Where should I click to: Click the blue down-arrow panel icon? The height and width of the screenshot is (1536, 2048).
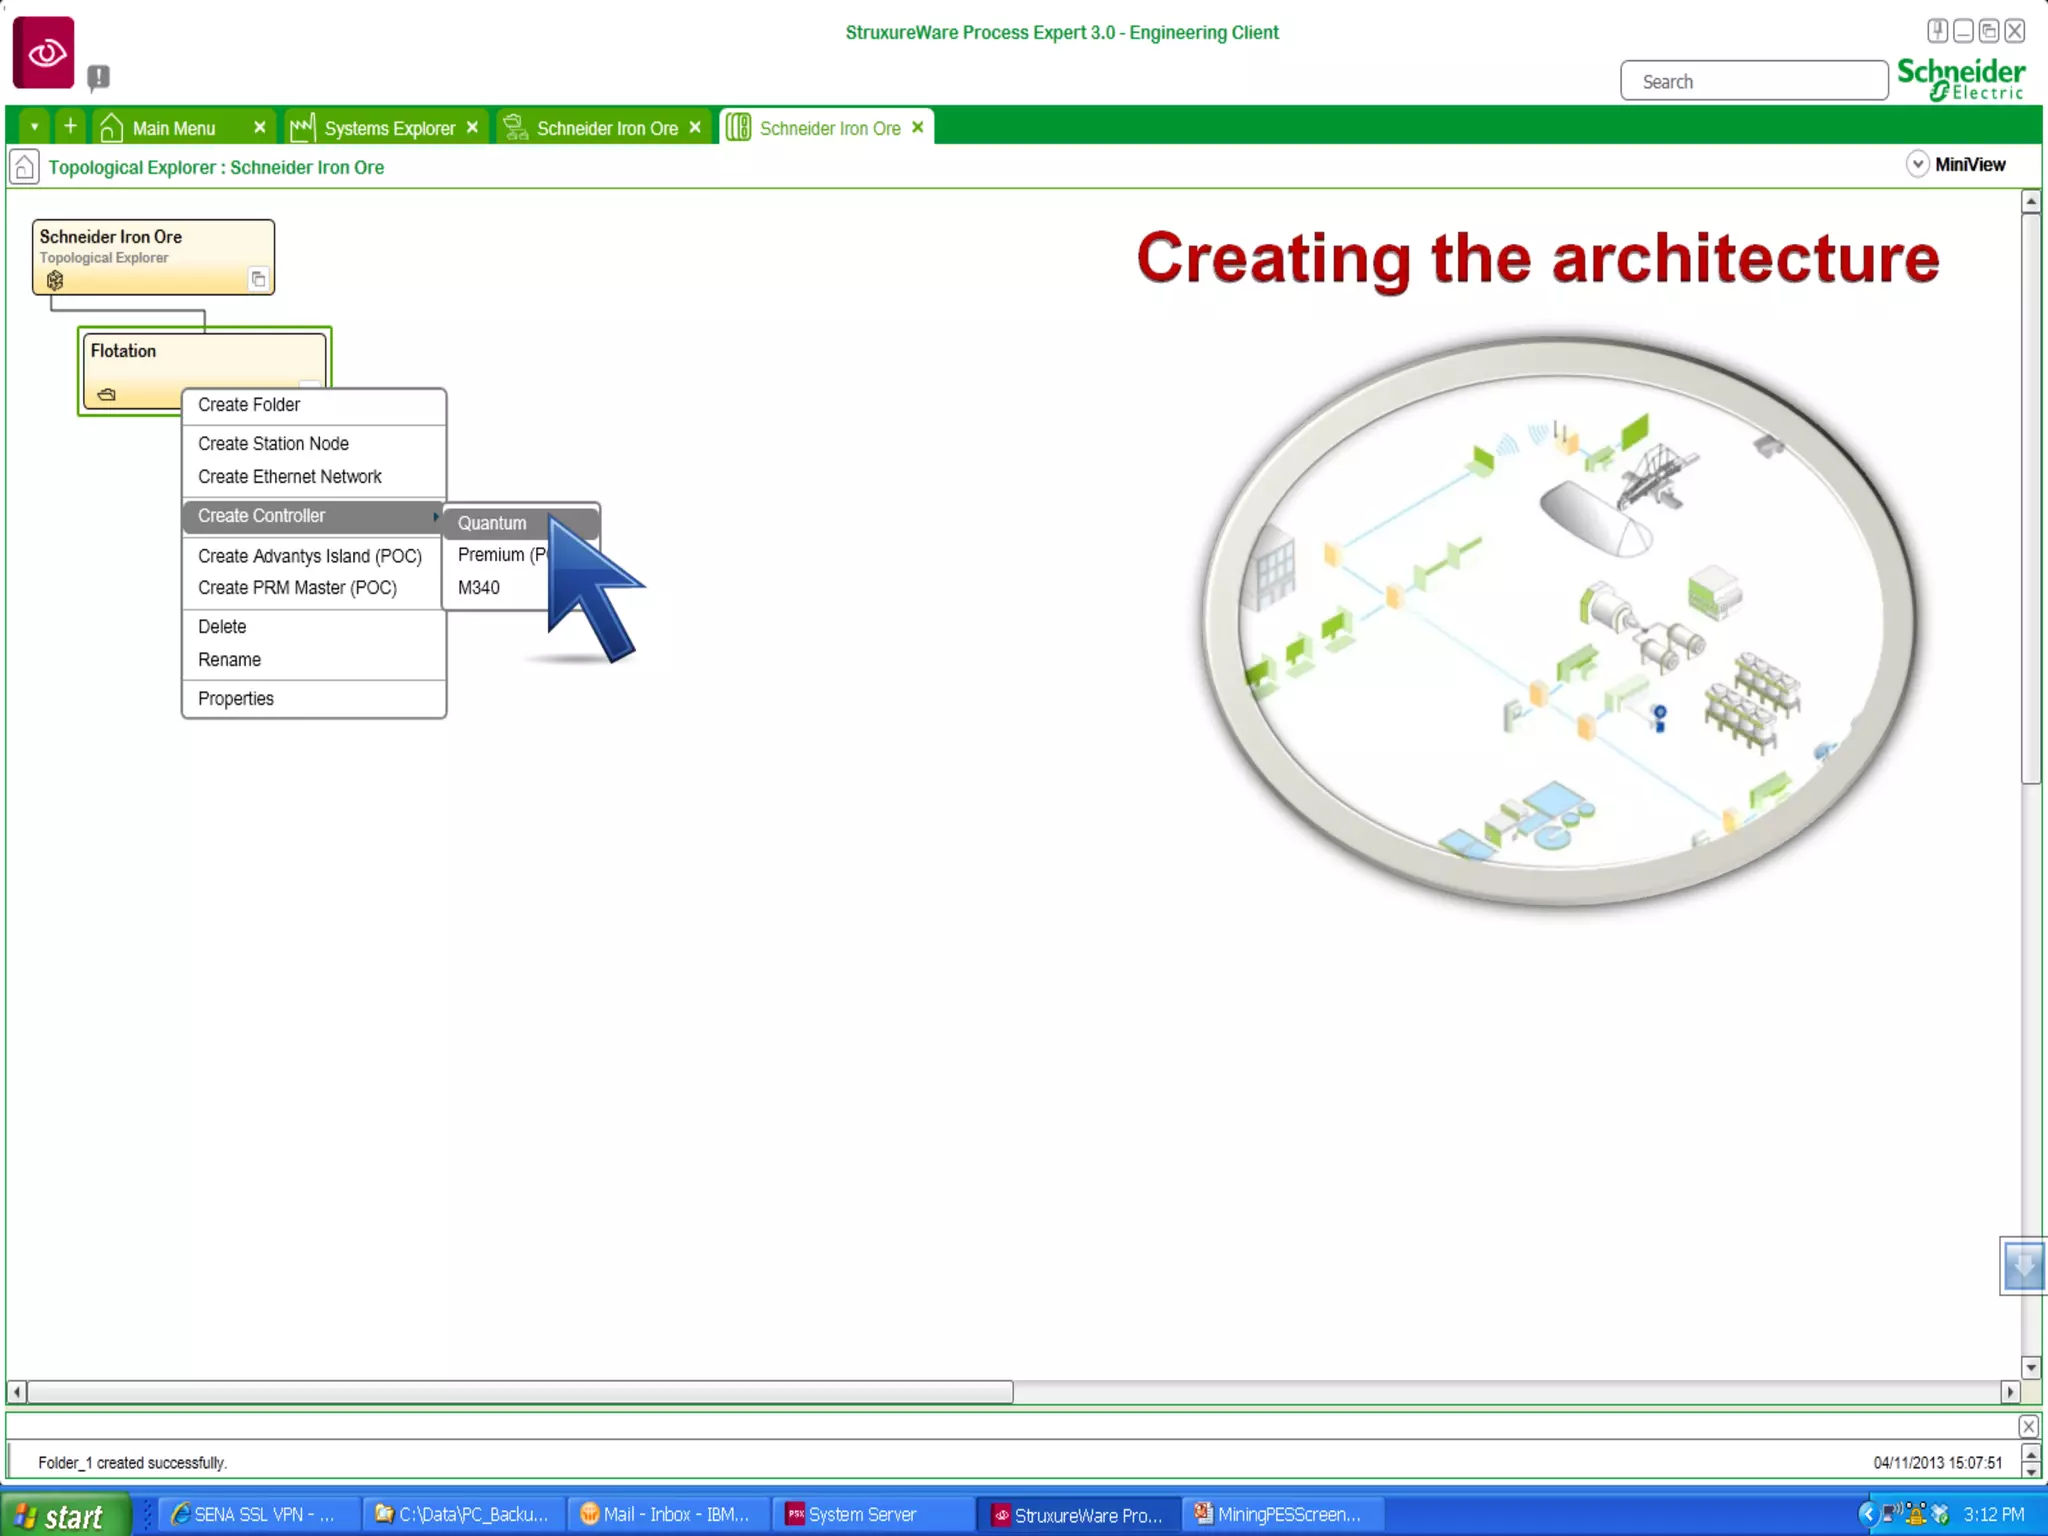pyautogui.click(x=2023, y=1266)
